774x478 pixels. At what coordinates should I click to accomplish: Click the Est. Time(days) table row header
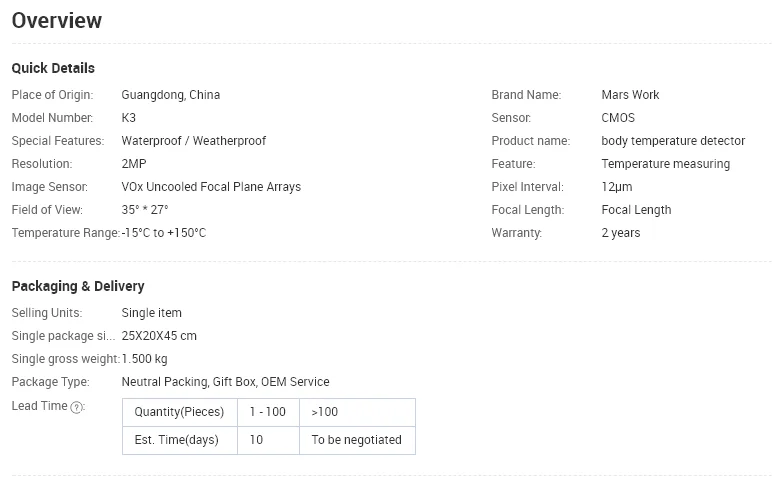coord(179,439)
